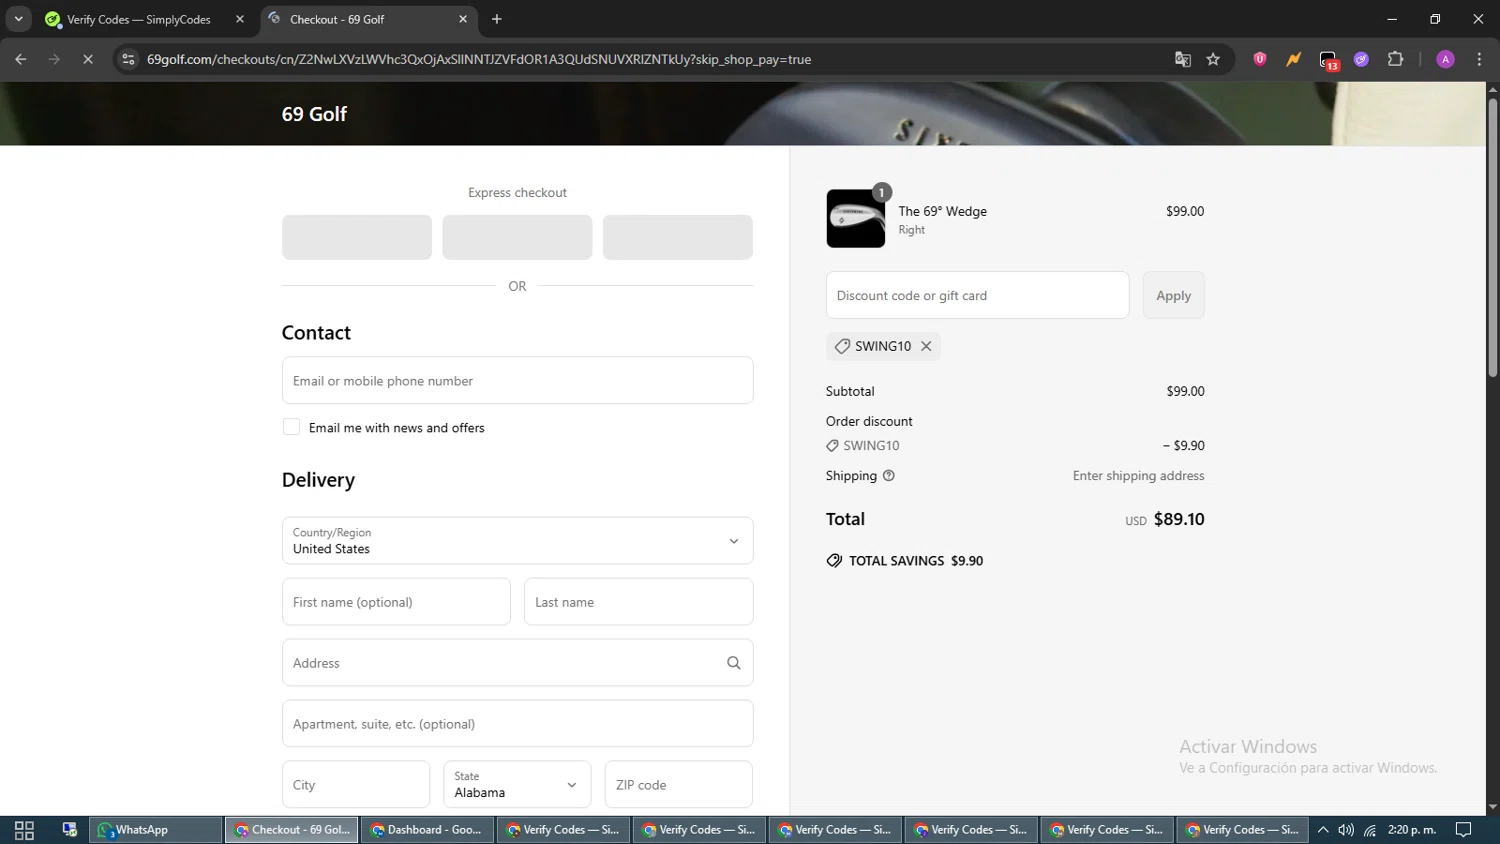Click the 'Enter shipping address' text
Image resolution: width=1500 pixels, height=844 pixels.
pos(1138,476)
